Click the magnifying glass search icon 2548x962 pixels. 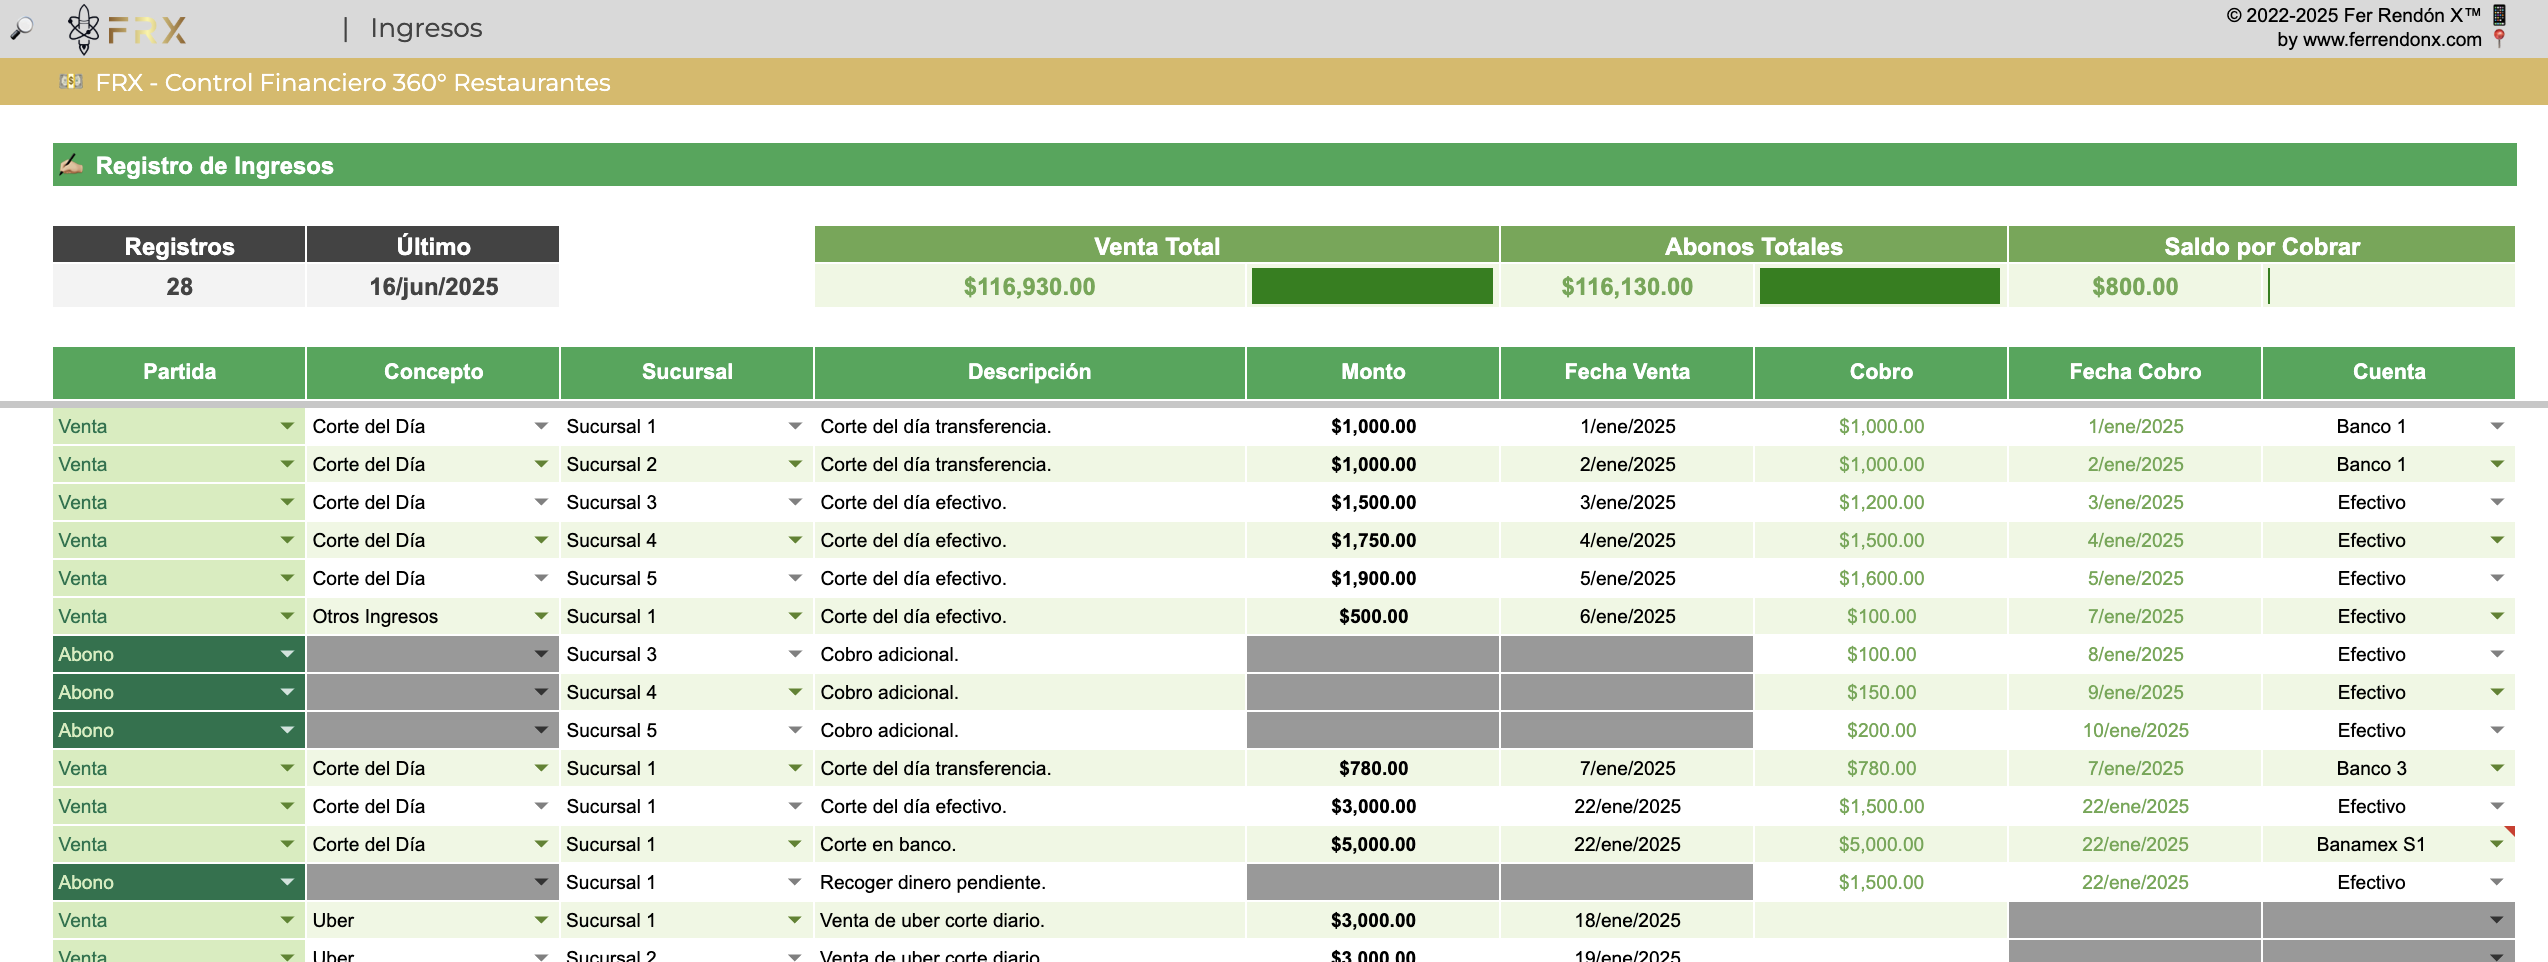pyautogui.click(x=22, y=29)
